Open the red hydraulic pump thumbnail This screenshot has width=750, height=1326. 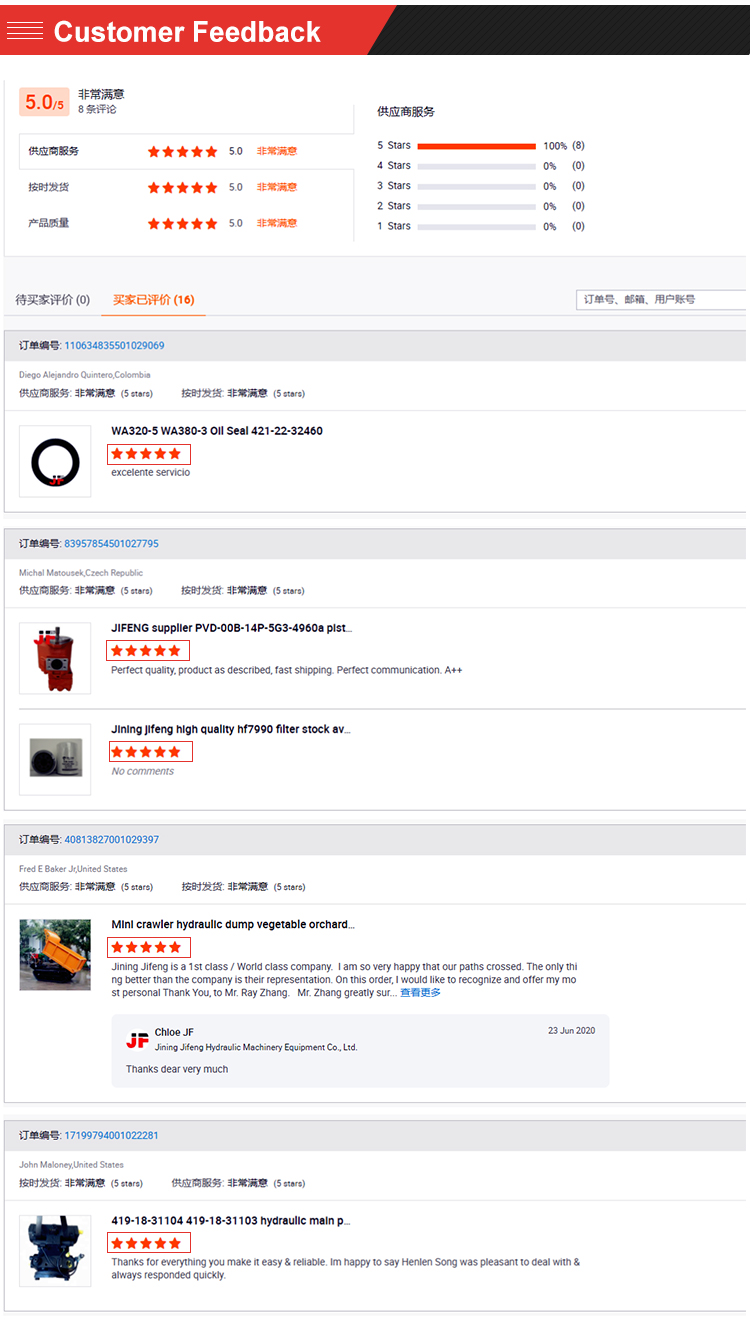pyautogui.click(x=55, y=658)
